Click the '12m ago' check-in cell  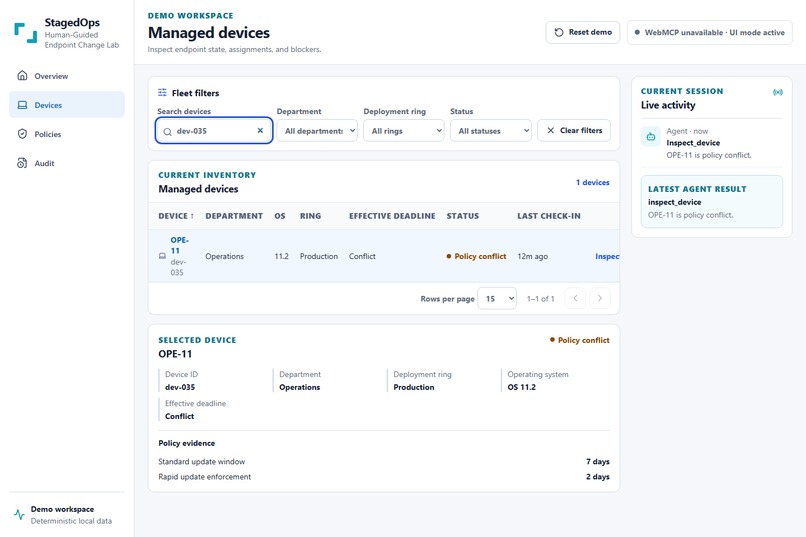533,256
